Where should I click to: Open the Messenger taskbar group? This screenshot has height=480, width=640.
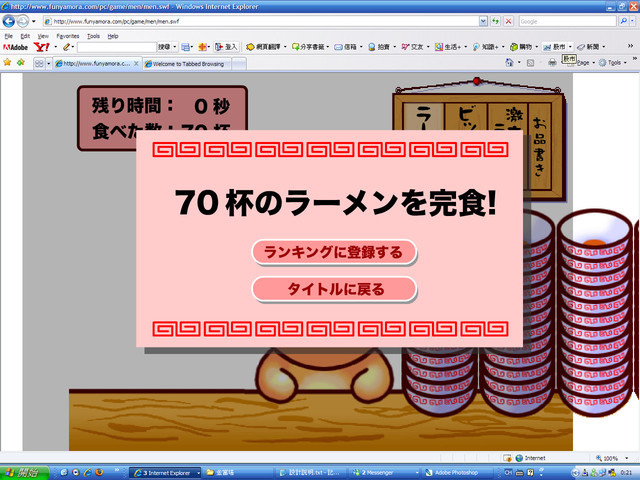point(384,473)
